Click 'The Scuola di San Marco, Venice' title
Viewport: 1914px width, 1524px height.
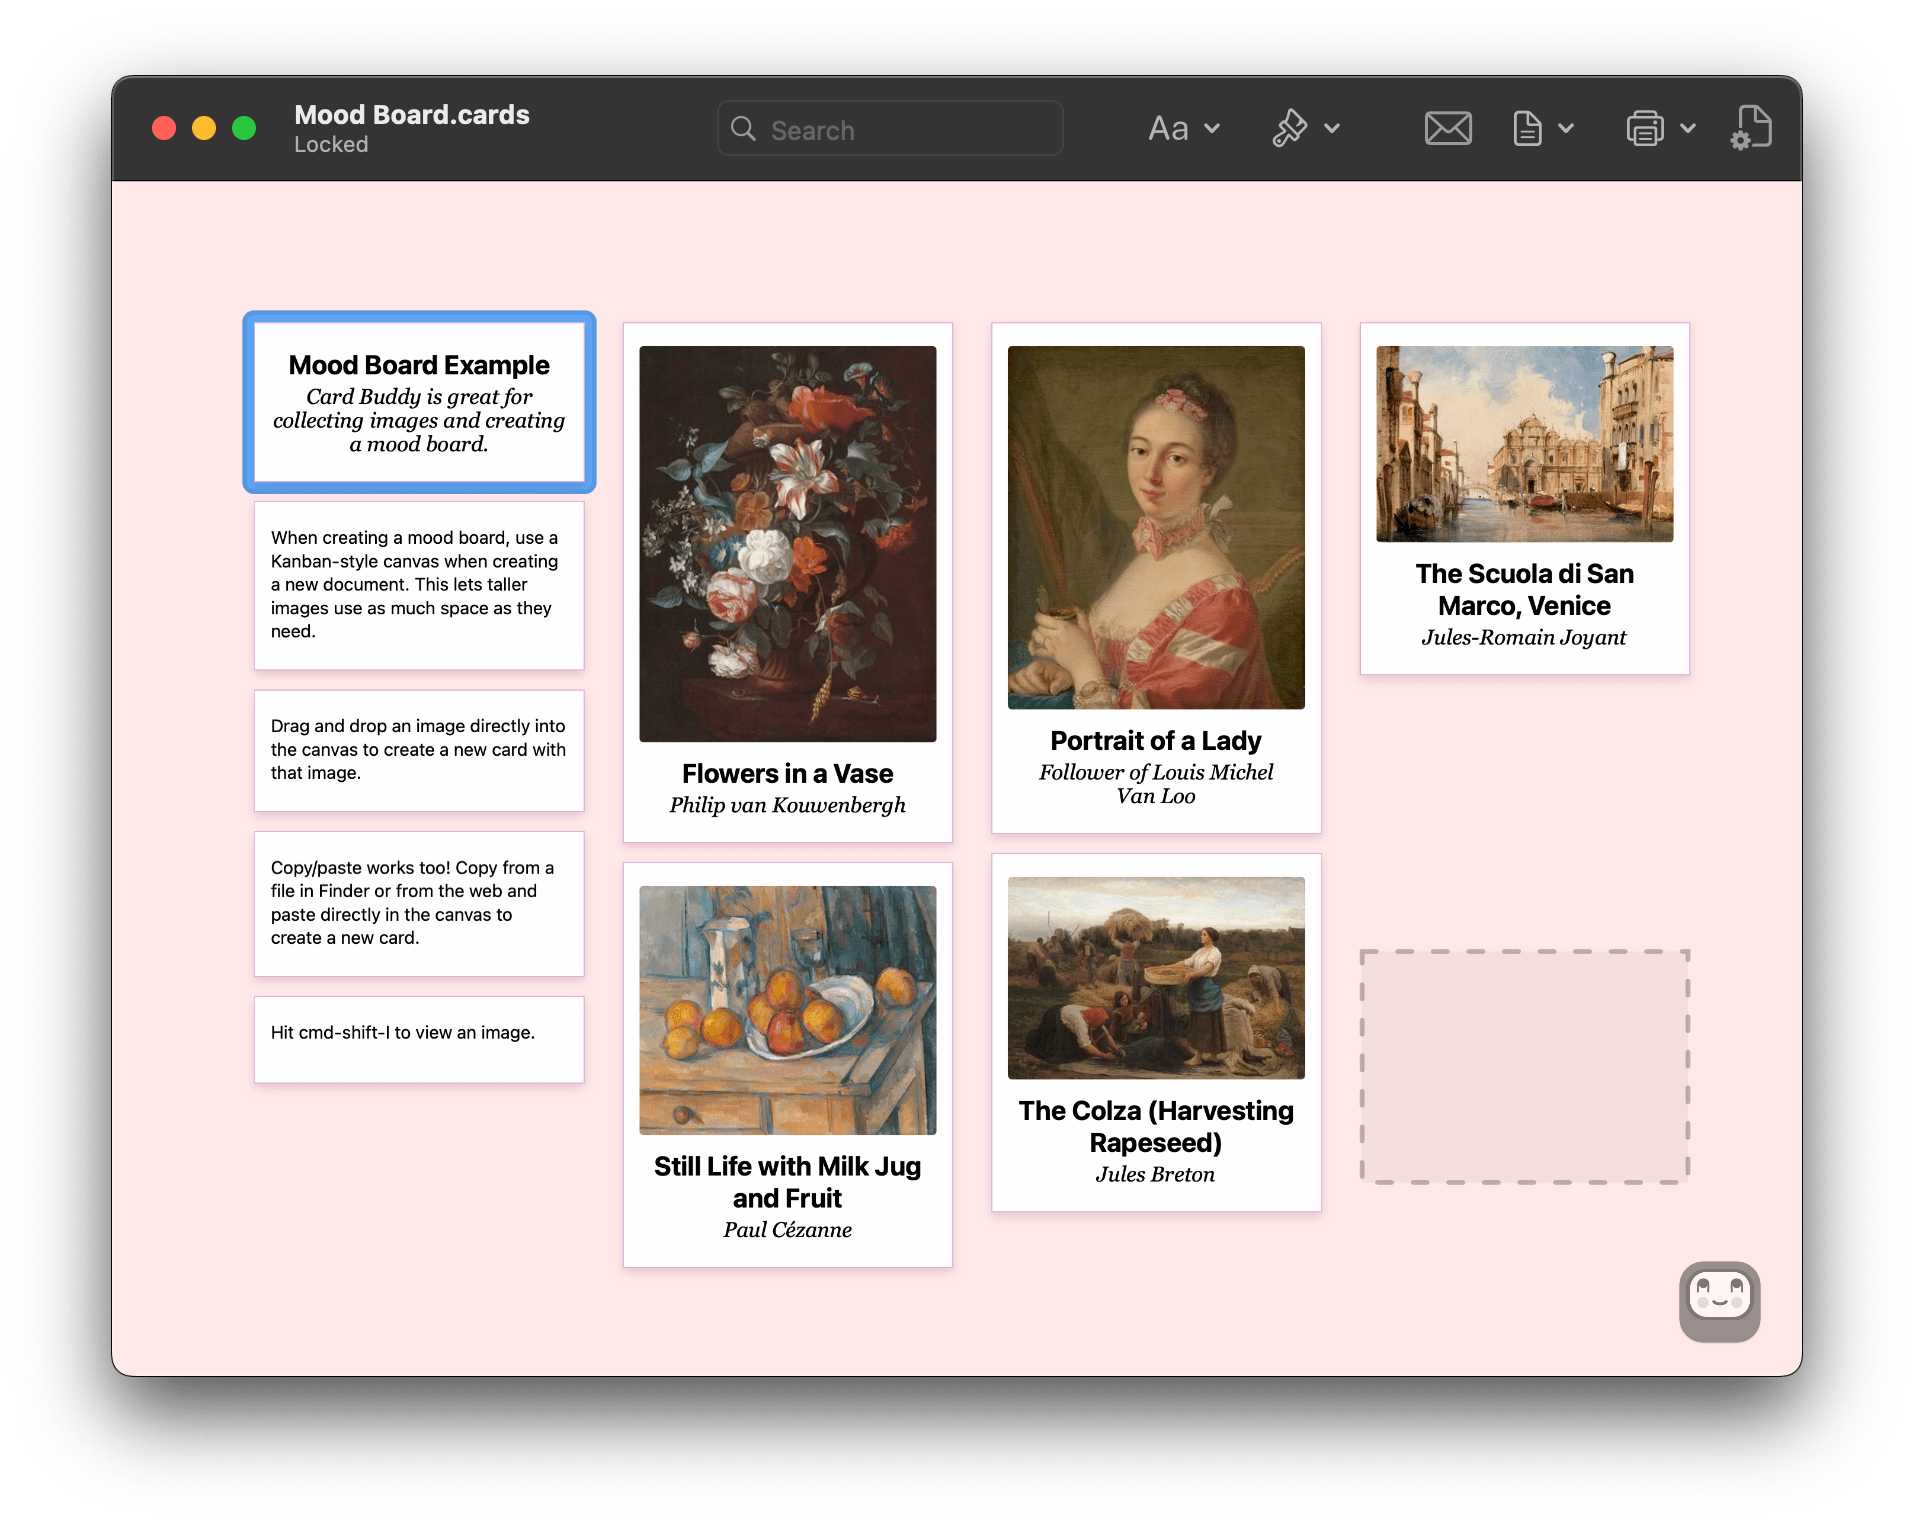(x=1525, y=590)
